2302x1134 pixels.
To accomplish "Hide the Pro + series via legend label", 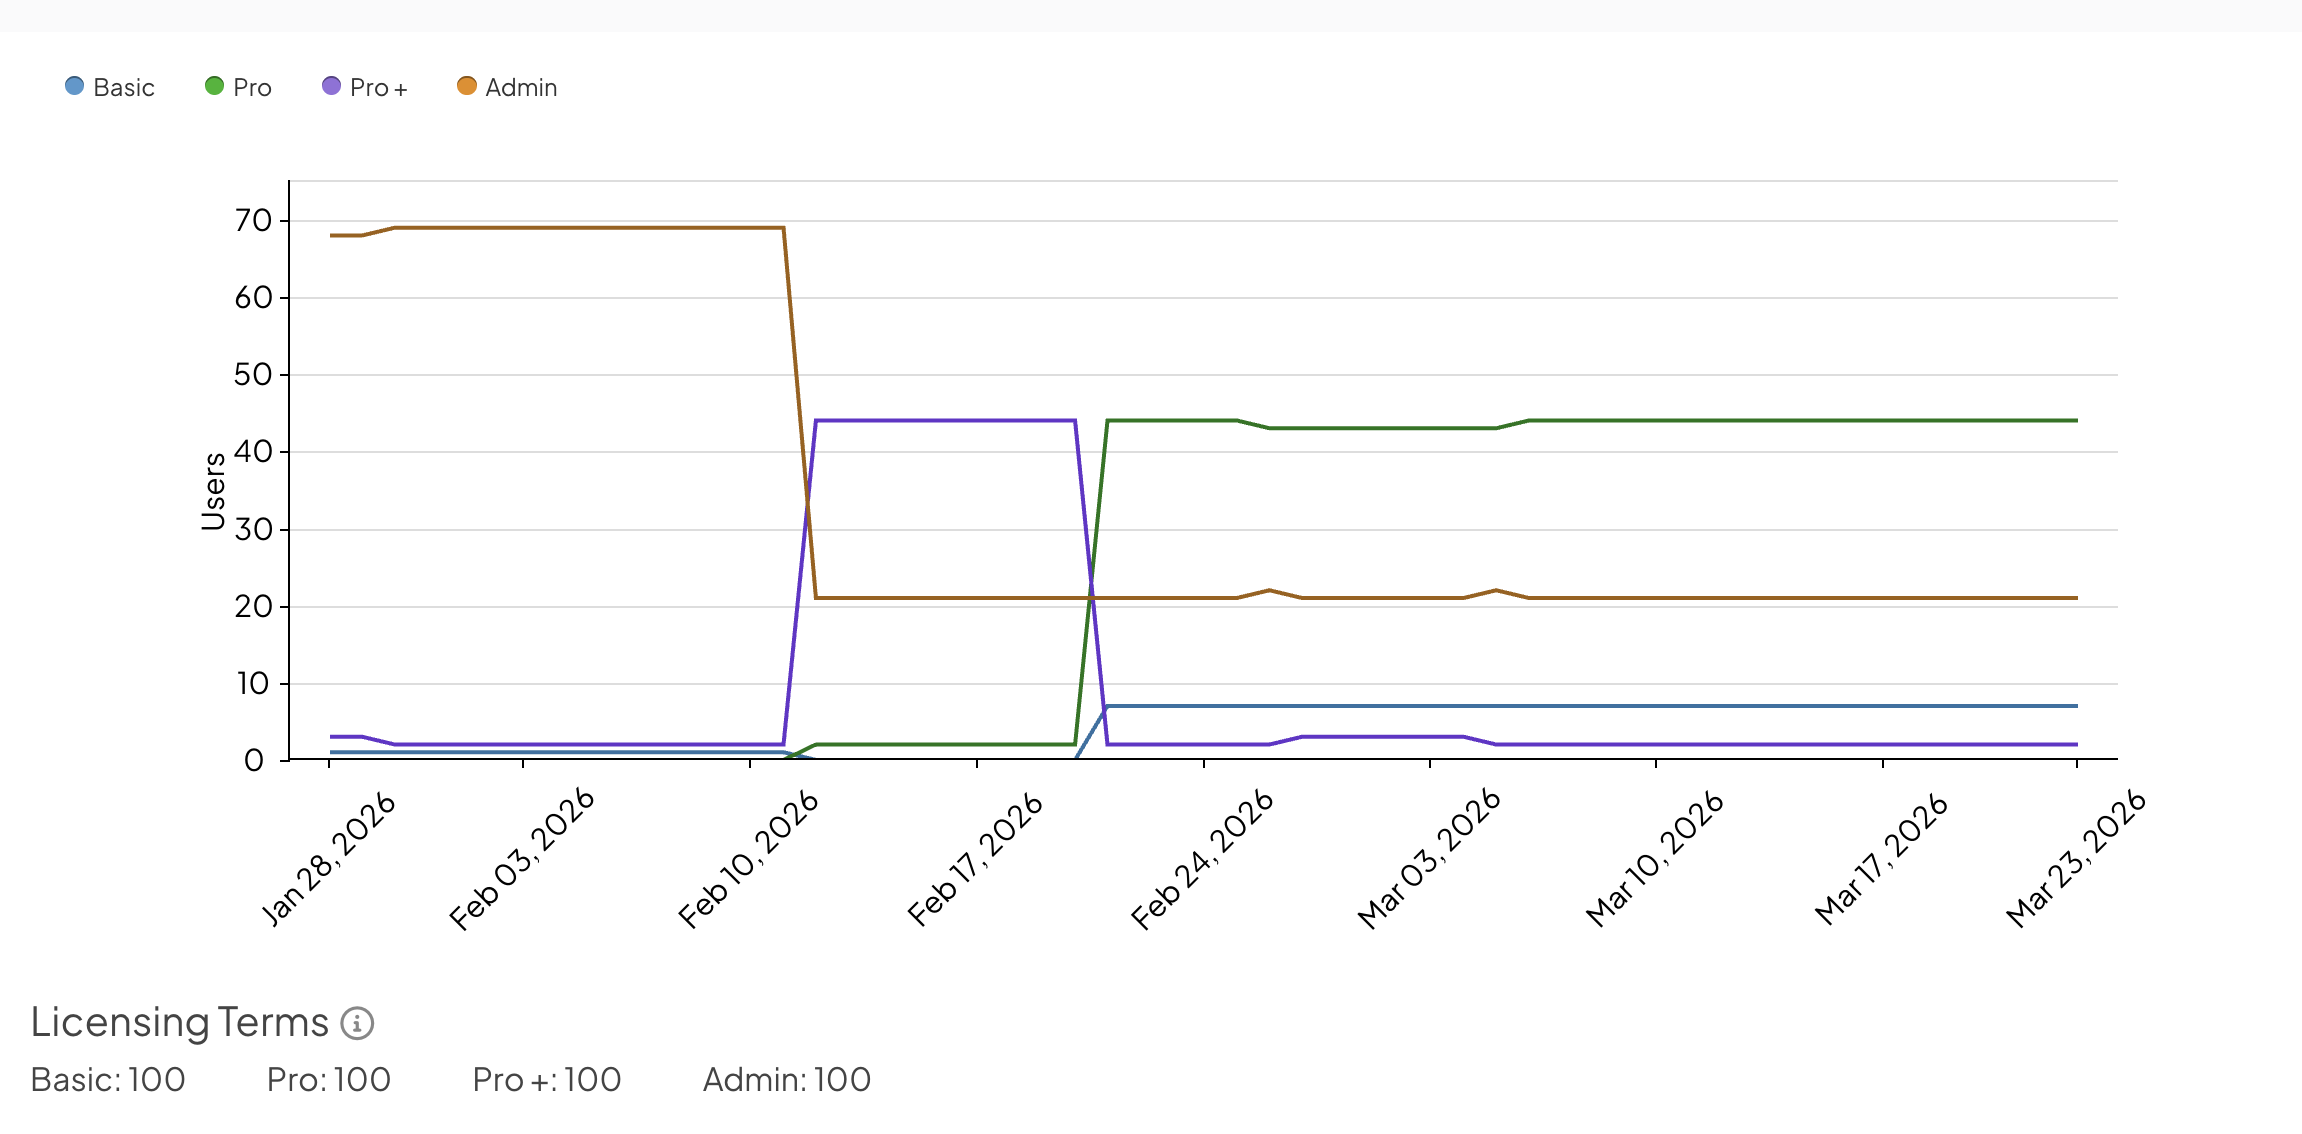I will 379,88.
